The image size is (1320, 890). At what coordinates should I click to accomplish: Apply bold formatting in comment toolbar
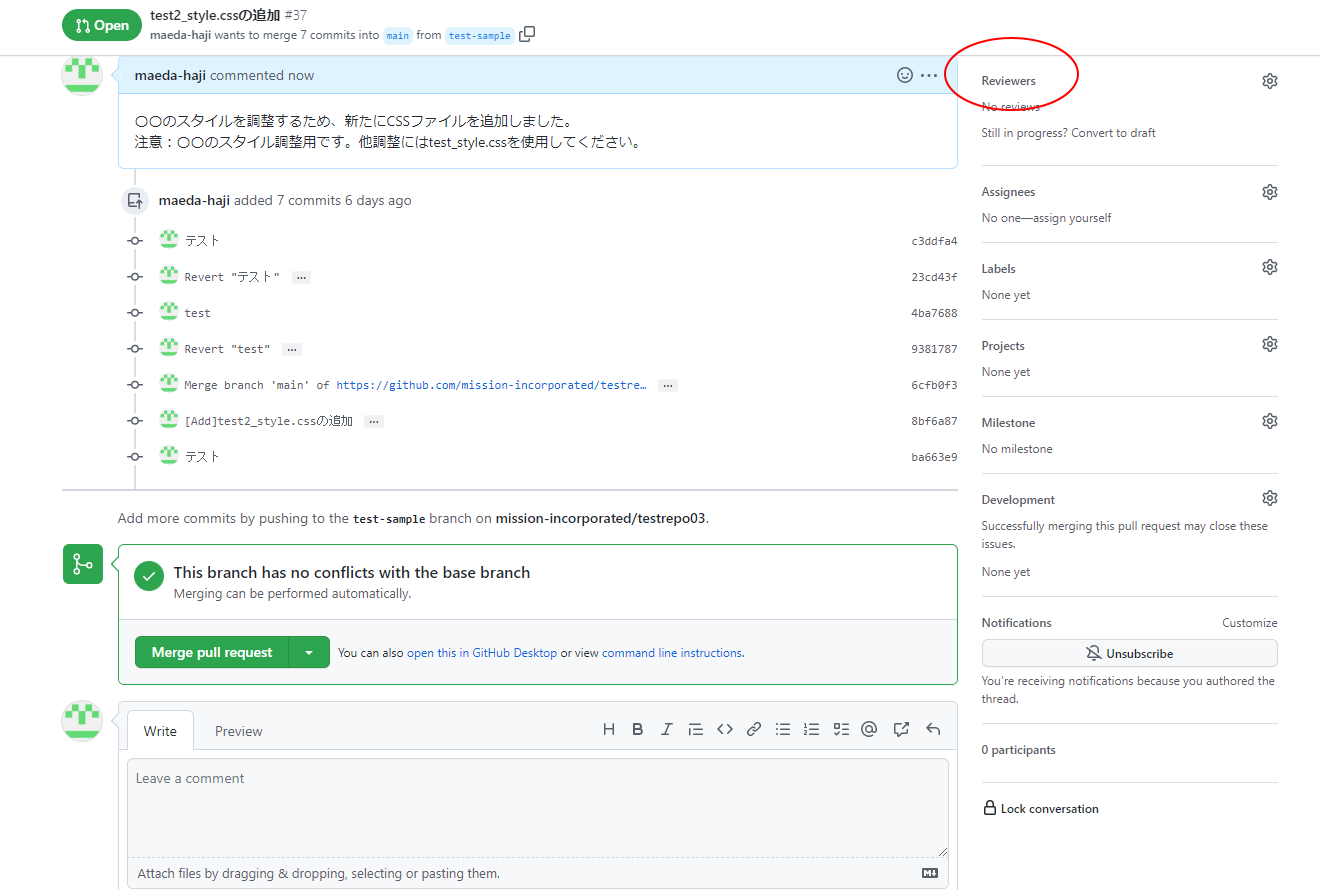point(637,730)
